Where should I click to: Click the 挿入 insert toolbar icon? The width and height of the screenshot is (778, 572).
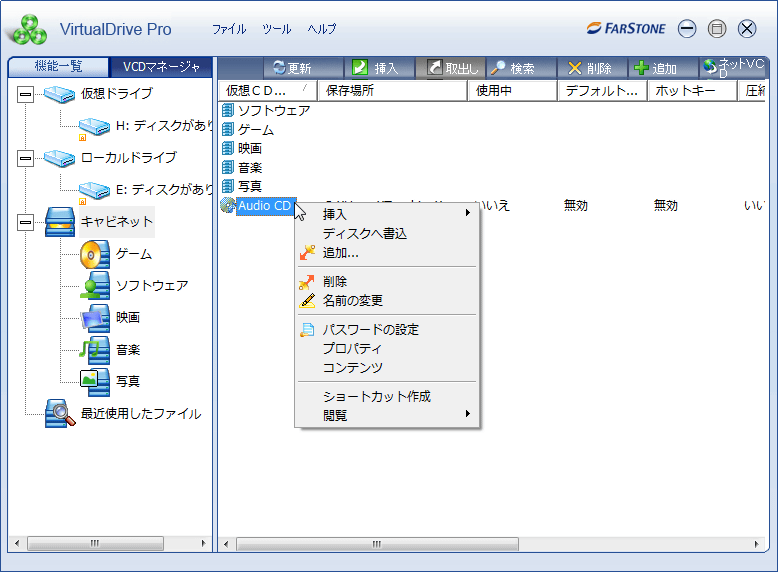[360, 68]
